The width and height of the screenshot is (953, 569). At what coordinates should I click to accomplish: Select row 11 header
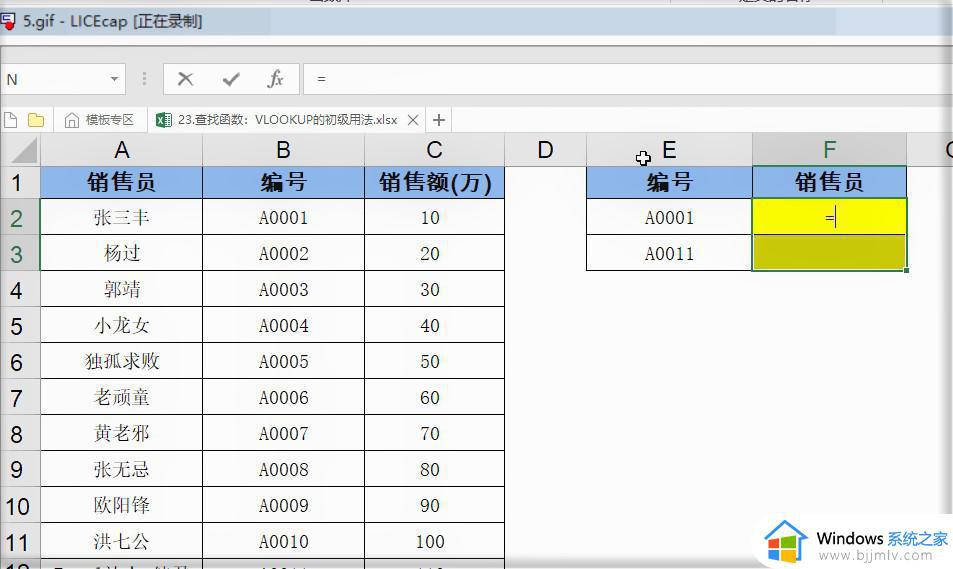[x=20, y=542]
